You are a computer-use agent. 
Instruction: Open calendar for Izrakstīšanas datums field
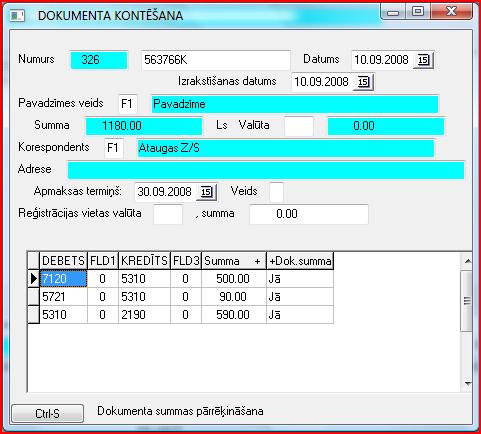click(363, 82)
